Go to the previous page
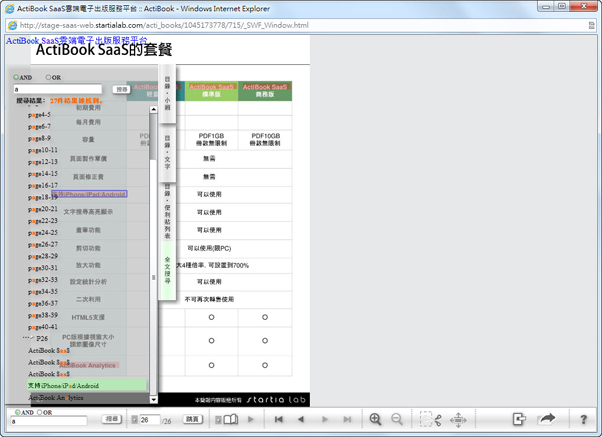The image size is (602, 437). pyautogui.click(x=301, y=419)
